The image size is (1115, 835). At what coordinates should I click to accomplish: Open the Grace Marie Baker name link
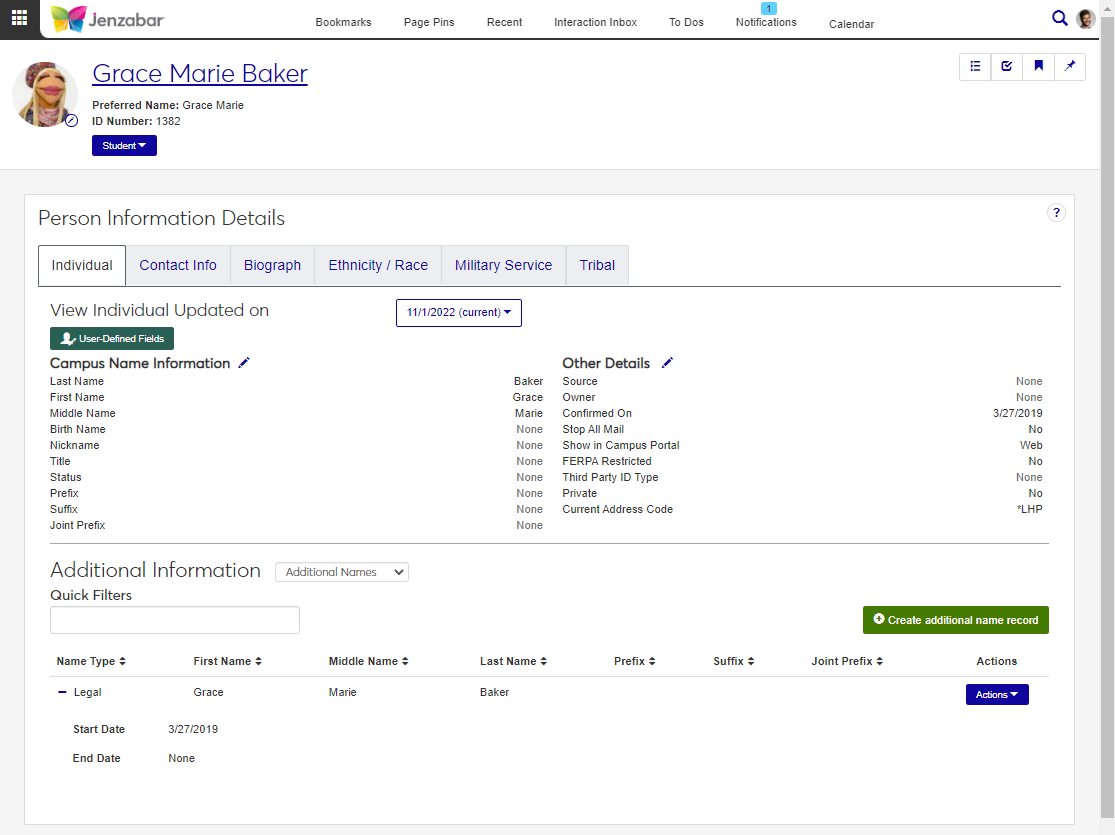coord(200,73)
